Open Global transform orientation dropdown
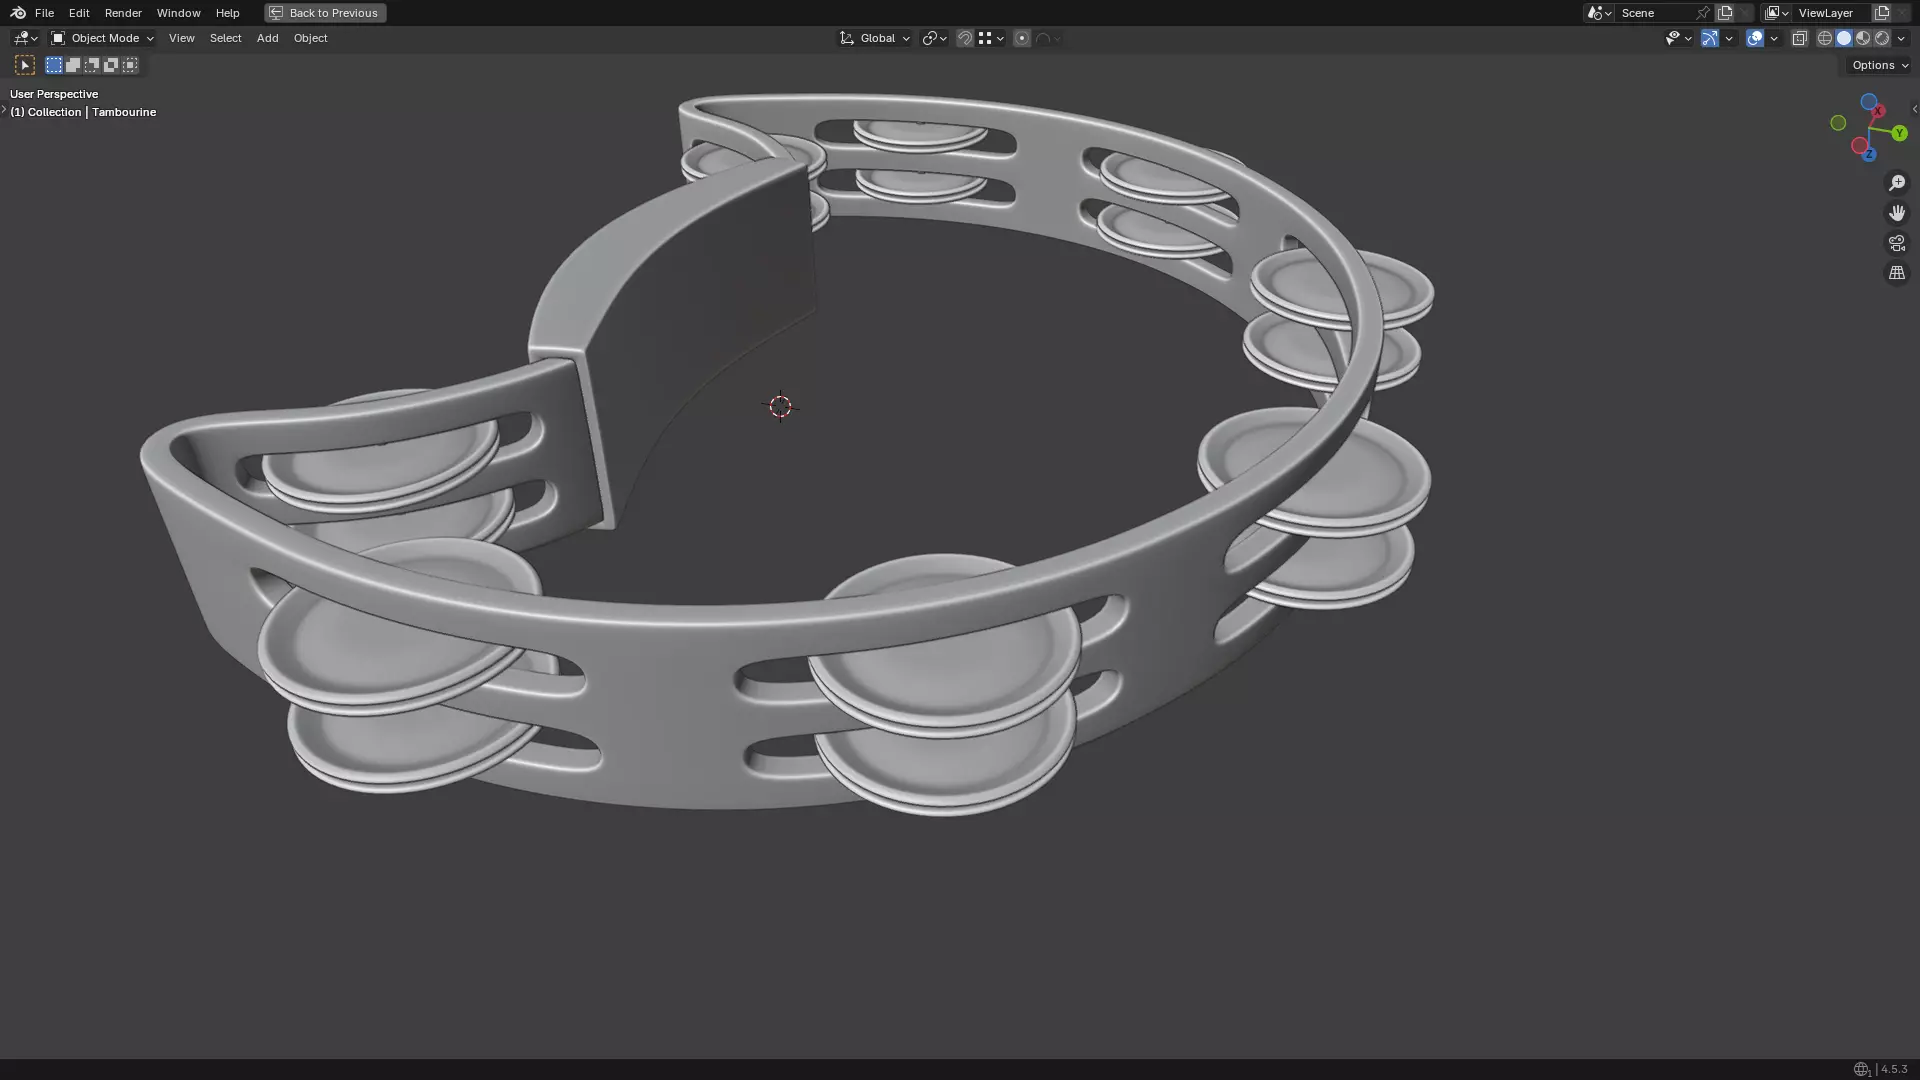1920x1080 pixels. point(876,38)
